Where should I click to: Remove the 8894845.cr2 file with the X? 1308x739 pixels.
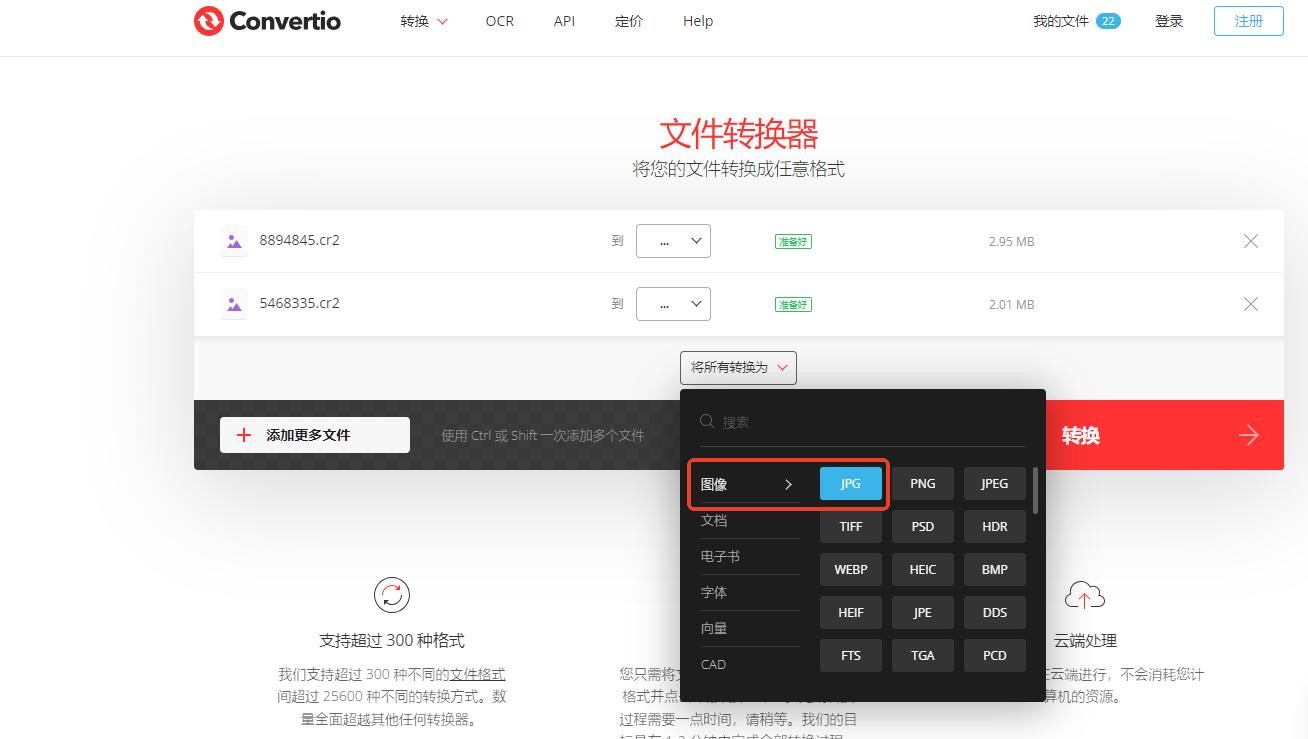point(1250,241)
